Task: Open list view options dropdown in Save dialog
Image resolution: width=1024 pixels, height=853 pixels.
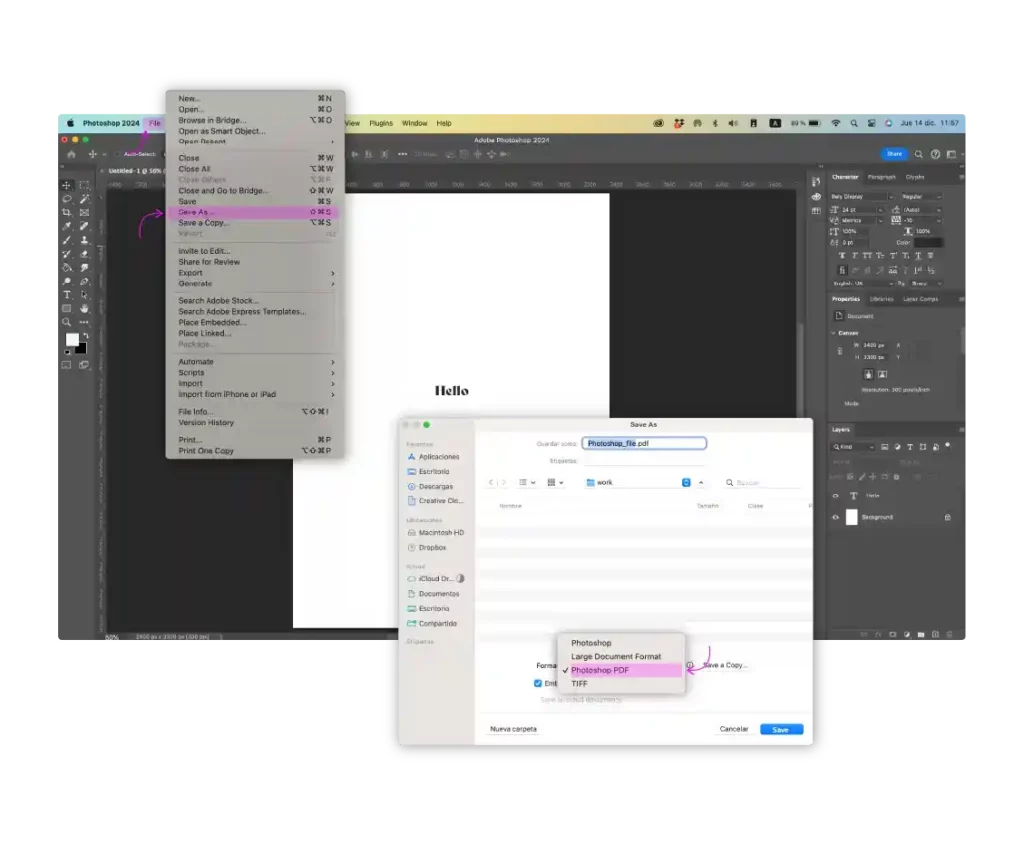Action: coord(527,483)
